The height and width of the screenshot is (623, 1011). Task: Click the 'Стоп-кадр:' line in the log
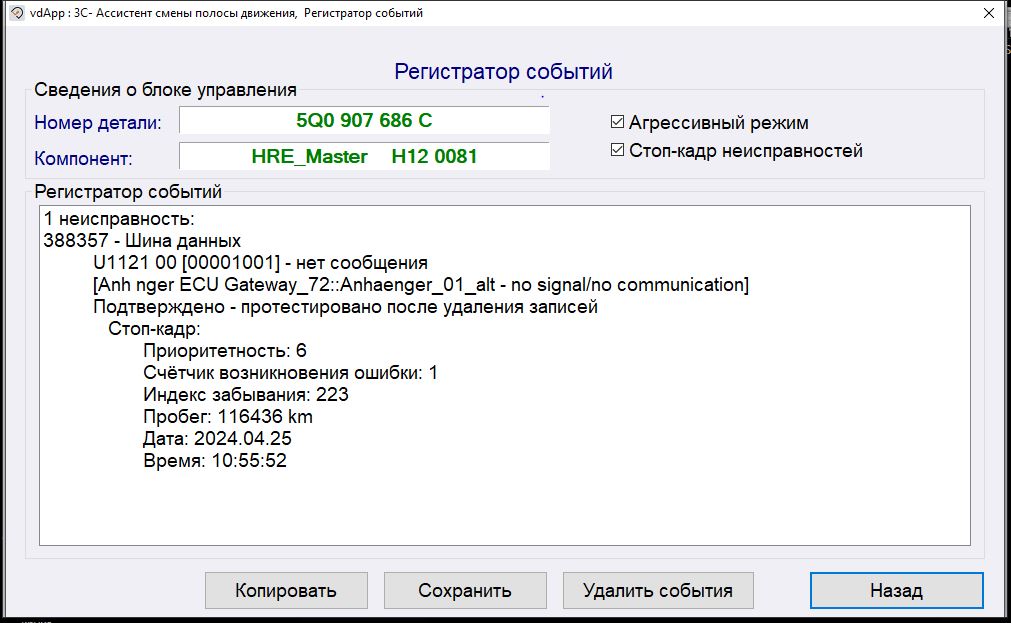[x=154, y=328]
